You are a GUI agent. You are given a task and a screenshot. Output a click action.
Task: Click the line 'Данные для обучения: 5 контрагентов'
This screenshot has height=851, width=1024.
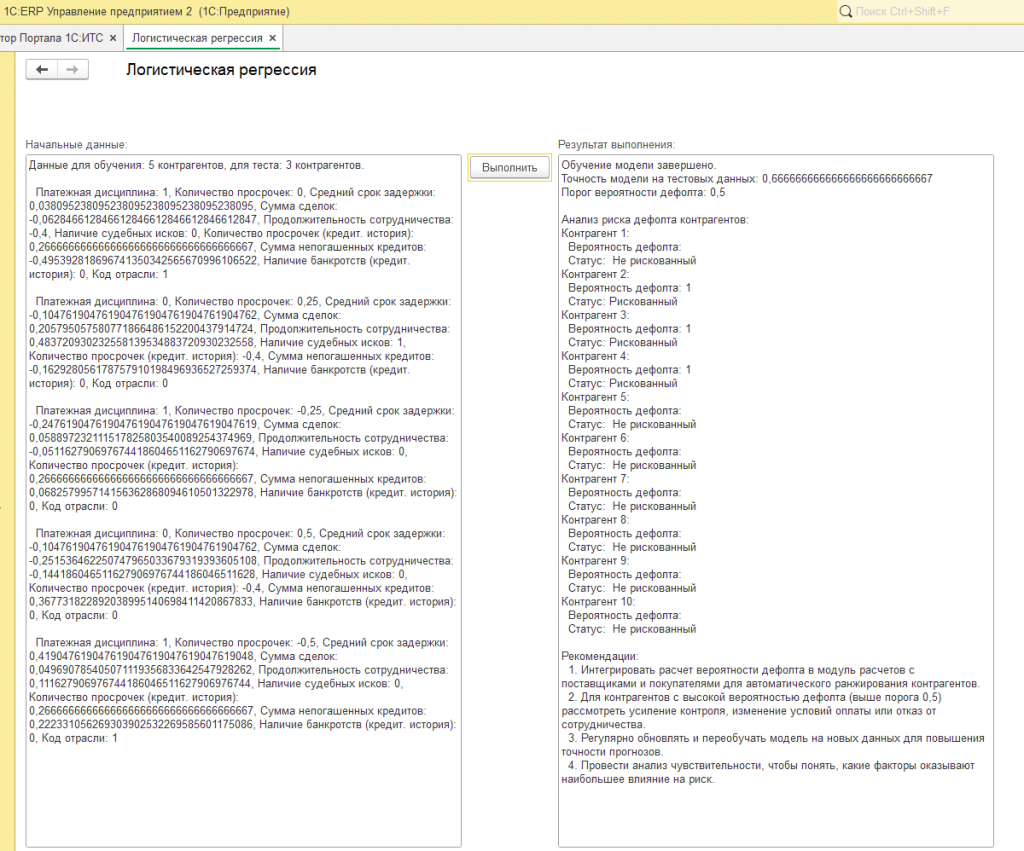(x=196, y=165)
